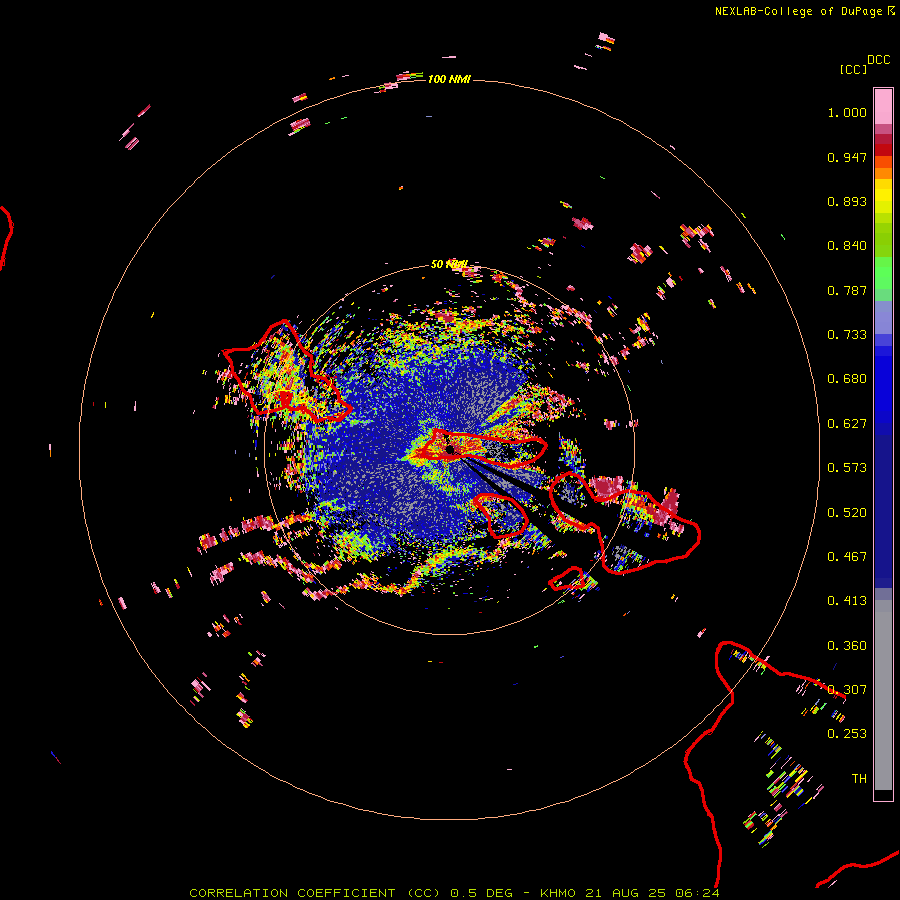Click the 0.787 colorbar value label
Viewport: 900px width, 900px height.
click(847, 290)
